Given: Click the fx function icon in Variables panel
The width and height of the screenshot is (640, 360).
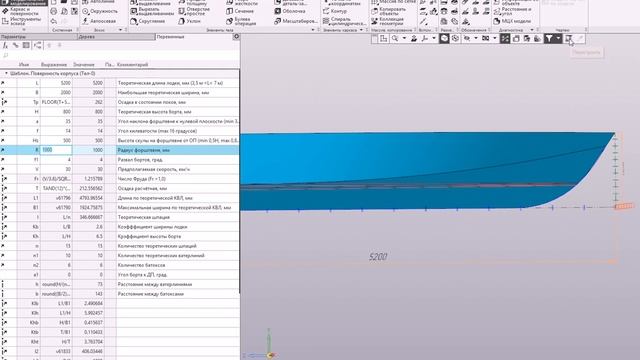Looking at the screenshot, I should coord(5,45).
